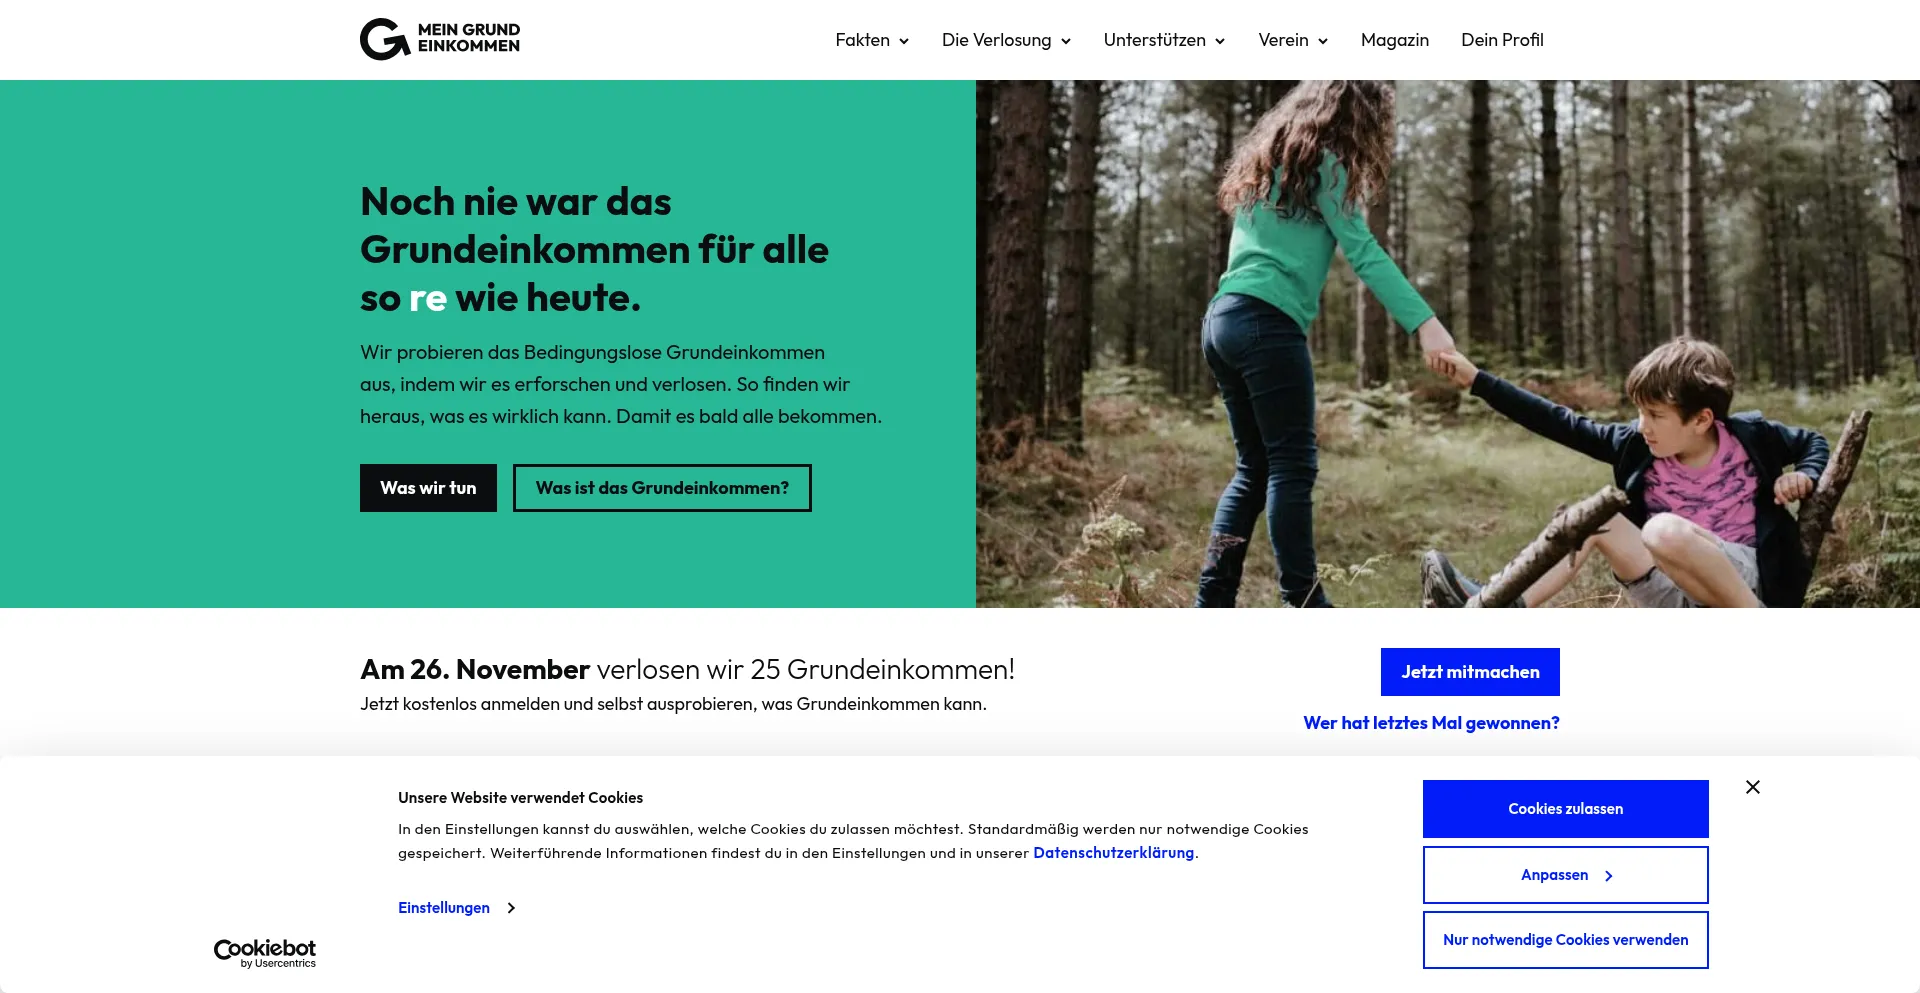1920x993 pixels.
Task: Open Wer hat letztes Mal gewonnen? link
Action: [1431, 723]
